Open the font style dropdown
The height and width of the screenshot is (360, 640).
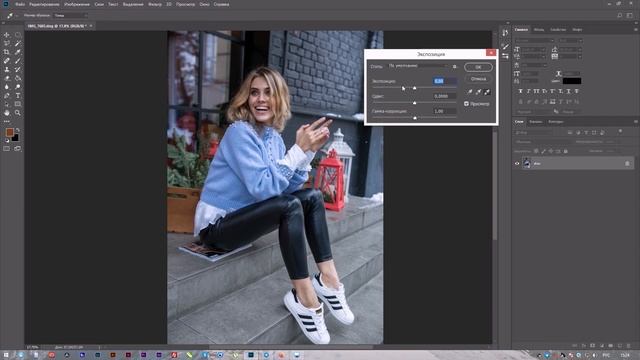pos(570,41)
